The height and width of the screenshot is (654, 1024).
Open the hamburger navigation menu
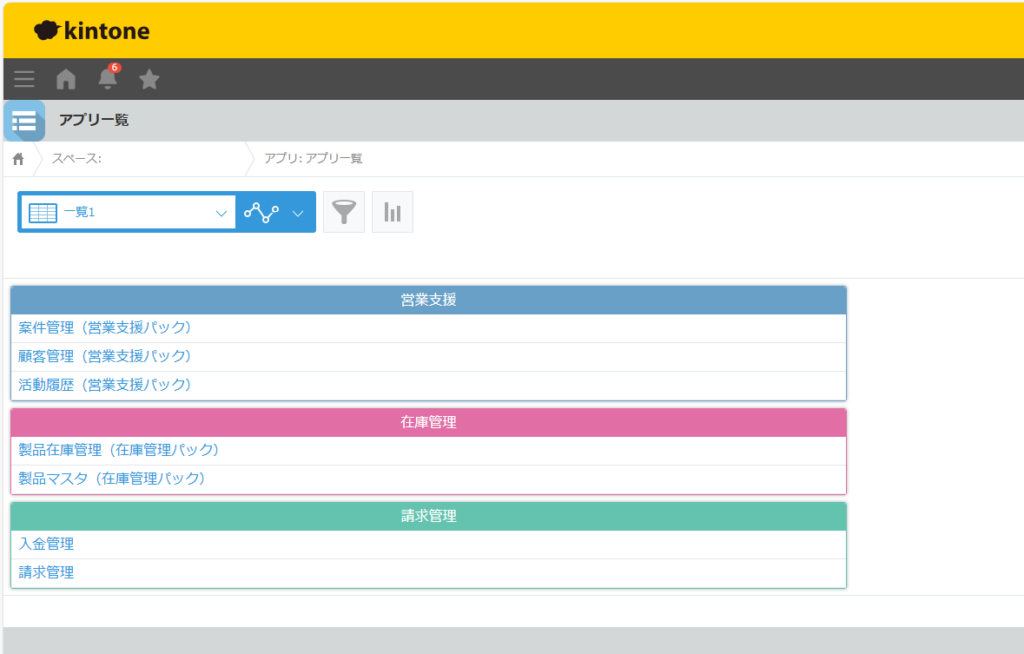pos(24,79)
